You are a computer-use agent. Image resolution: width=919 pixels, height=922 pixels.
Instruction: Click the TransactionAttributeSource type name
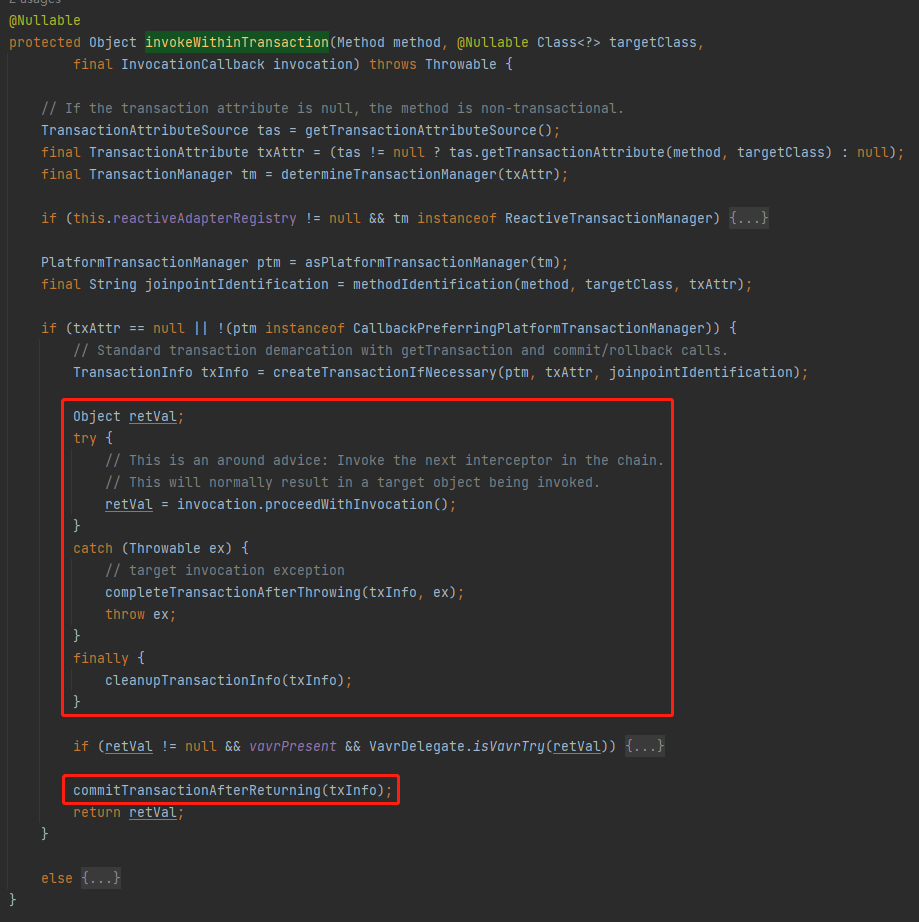coord(145,131)
